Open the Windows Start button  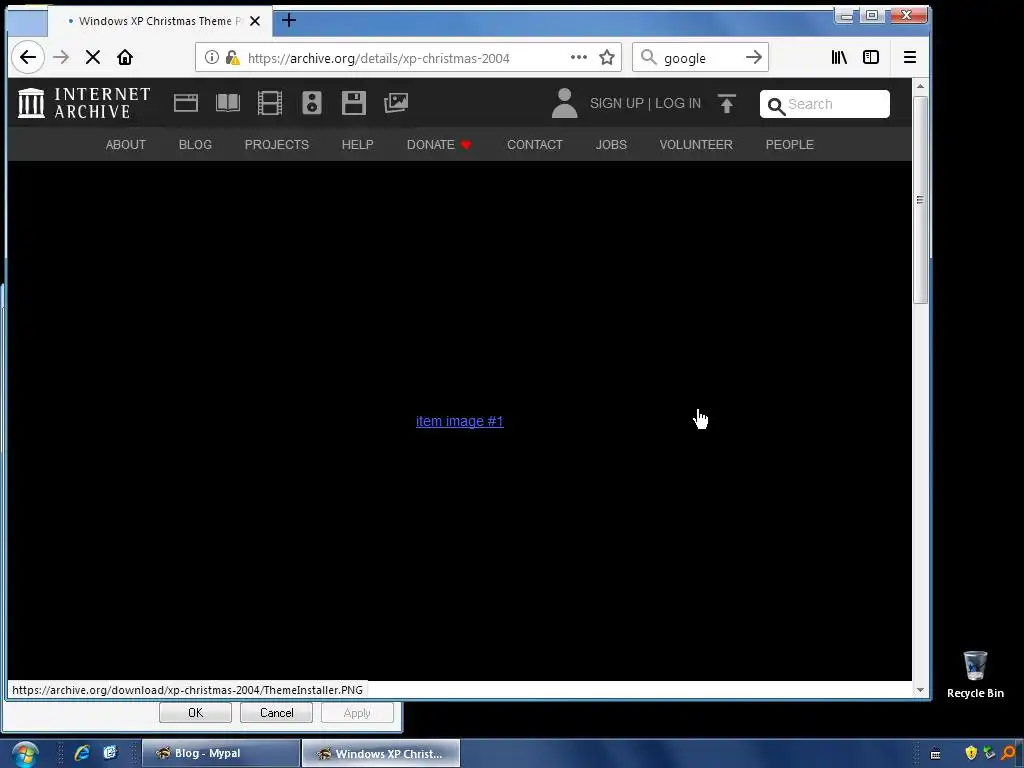25,754
